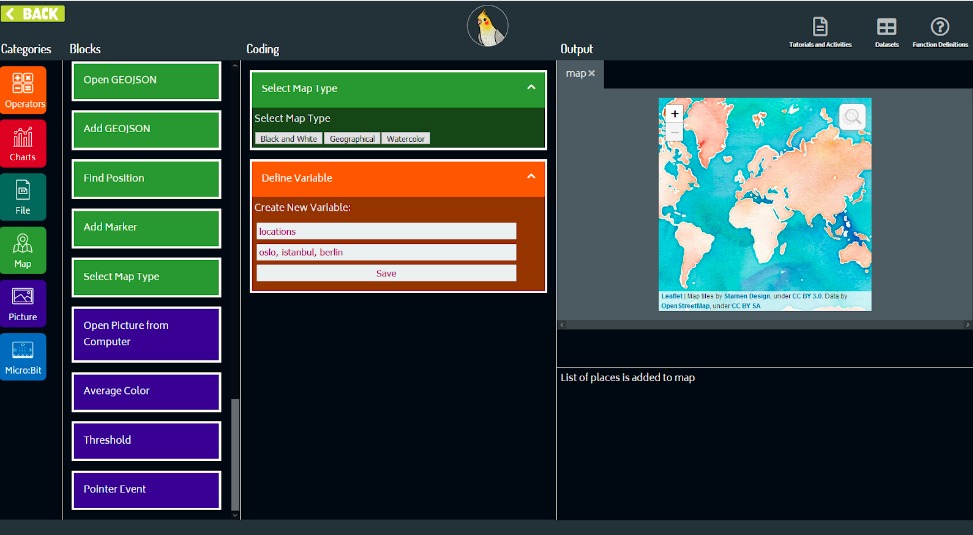Save the new variable
Screen dimensions: 973x535
(386, 273)
